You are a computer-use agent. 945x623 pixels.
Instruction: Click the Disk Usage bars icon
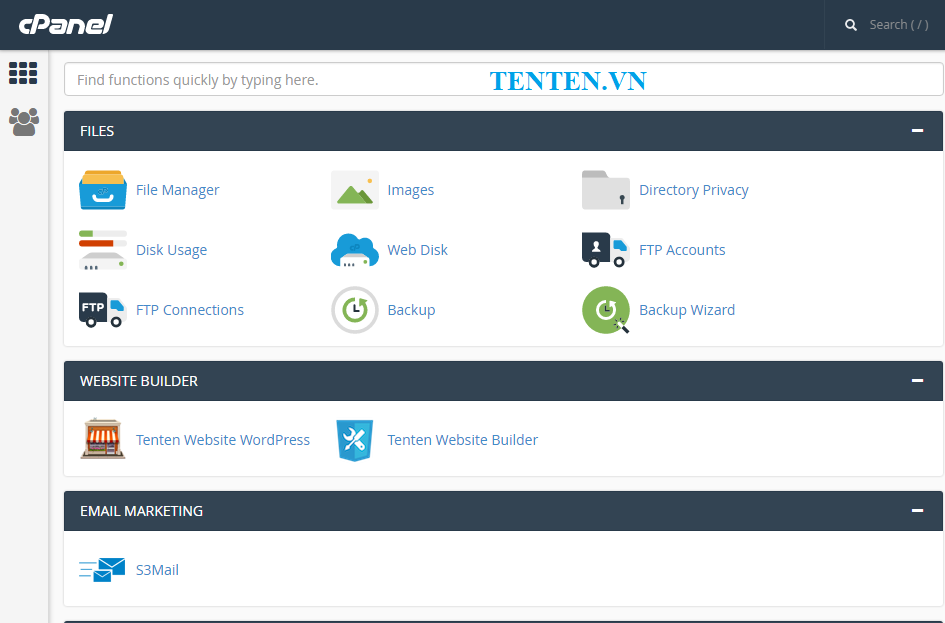pos(103,249)
